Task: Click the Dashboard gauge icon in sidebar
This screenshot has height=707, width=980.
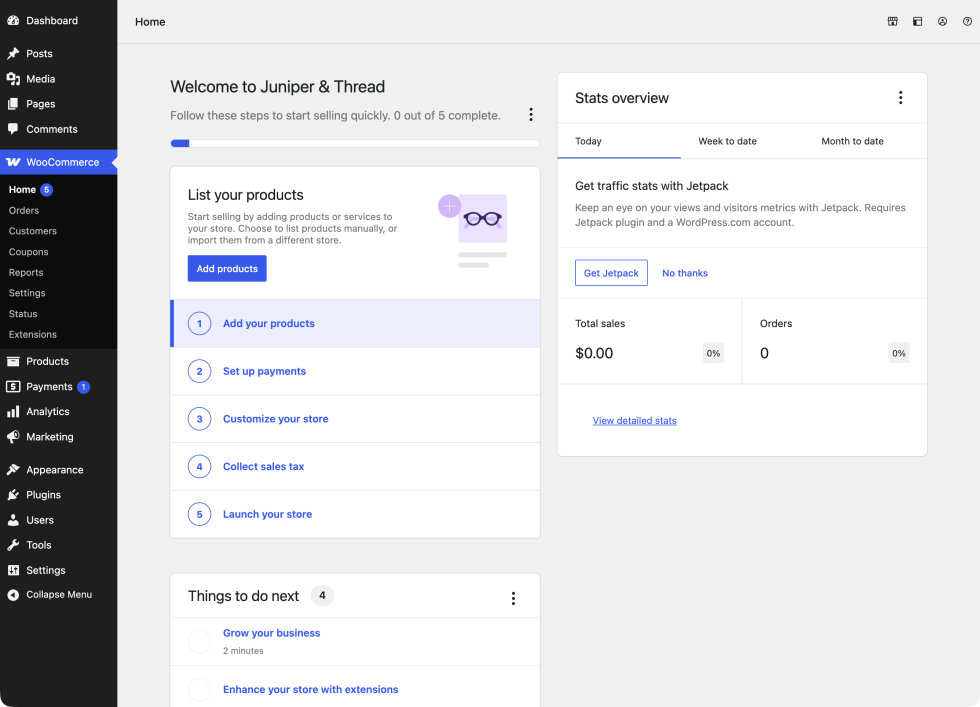Action: click(13, 20)
